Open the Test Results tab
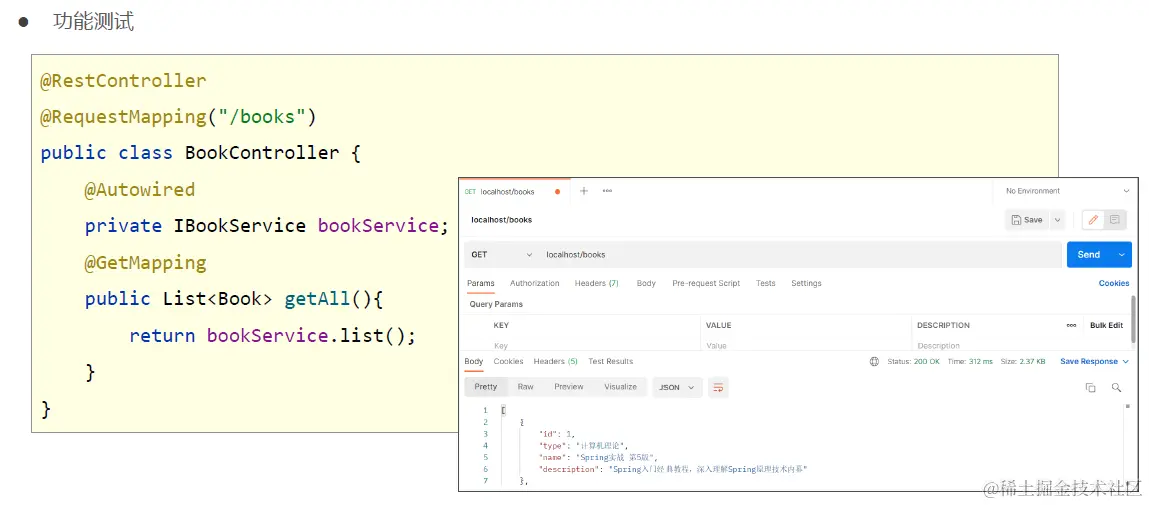Screen dimensions: 1149x505 (x=610, y=361)
